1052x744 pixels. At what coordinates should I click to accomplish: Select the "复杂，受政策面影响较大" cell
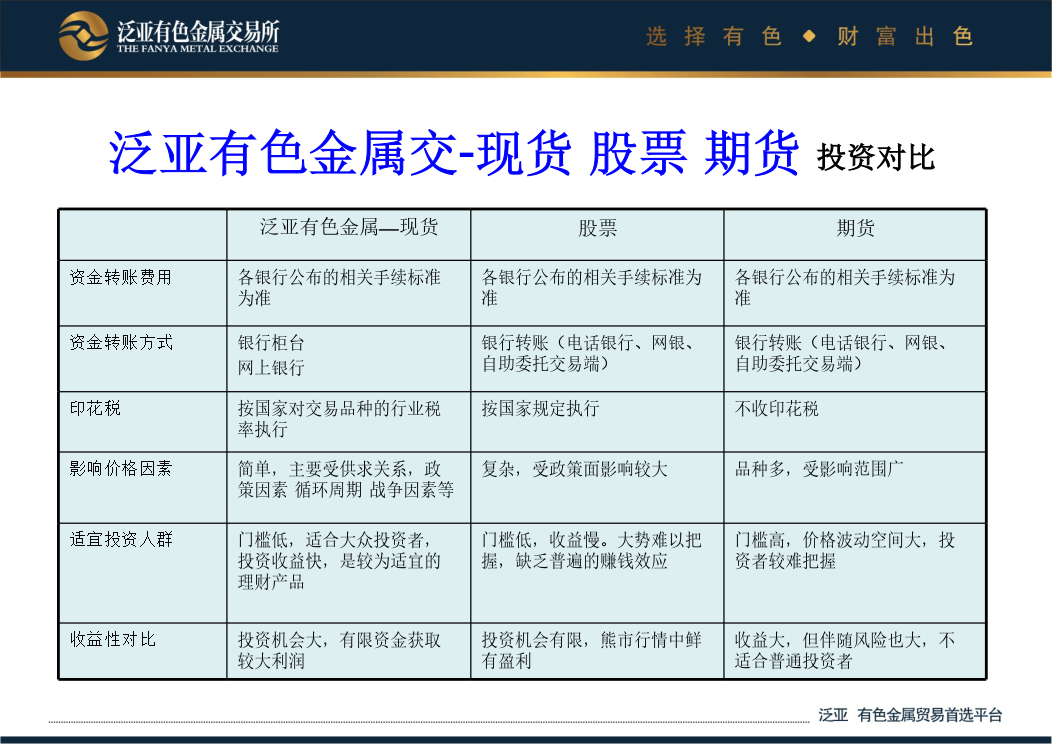[x=597, y=488]
